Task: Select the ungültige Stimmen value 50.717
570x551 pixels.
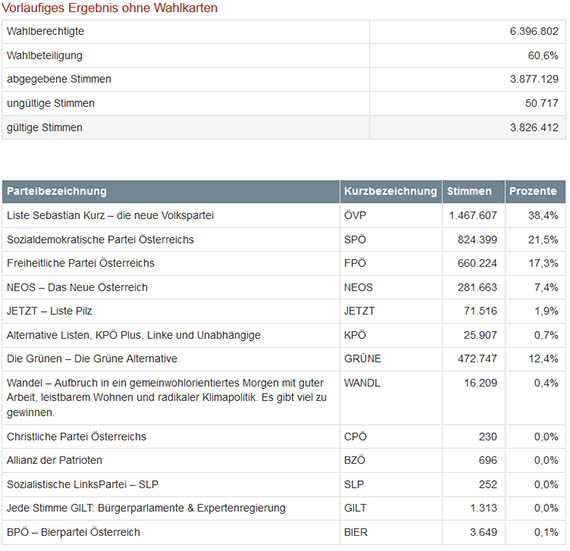Action: [541, 103]
